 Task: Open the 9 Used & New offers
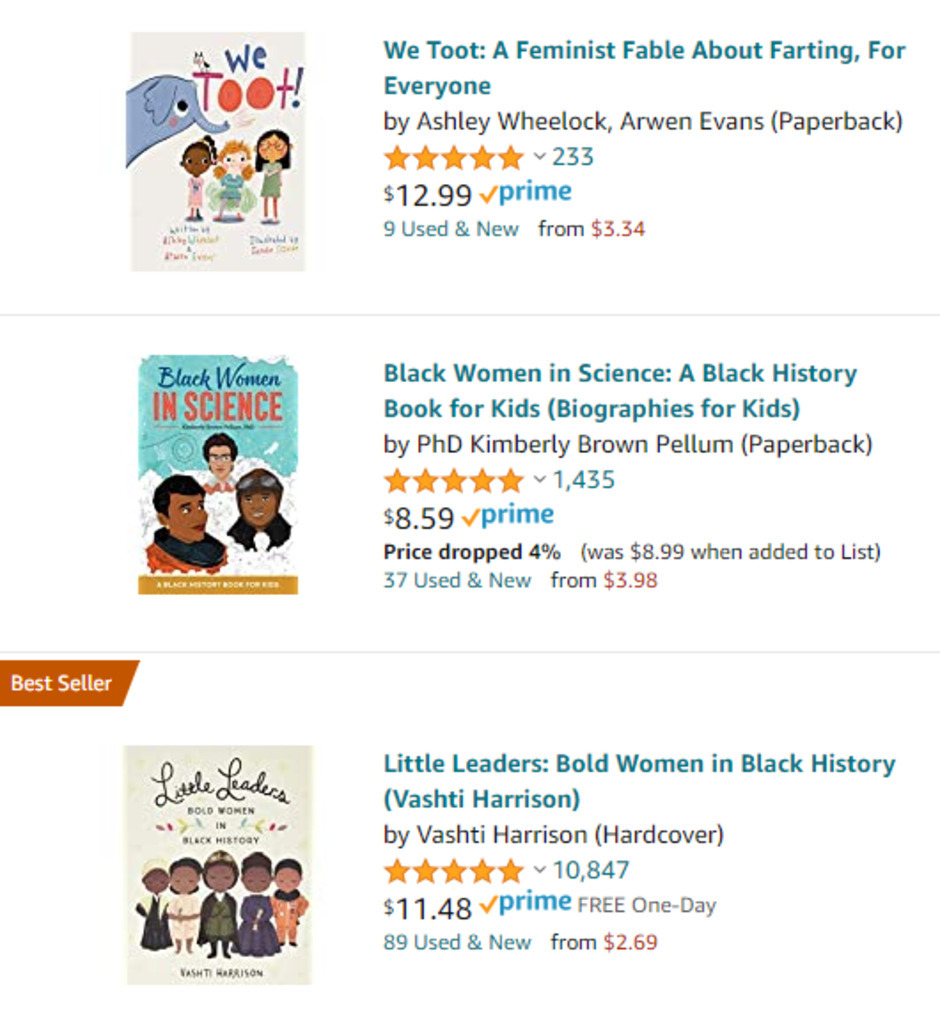click(x=451, y=229)
